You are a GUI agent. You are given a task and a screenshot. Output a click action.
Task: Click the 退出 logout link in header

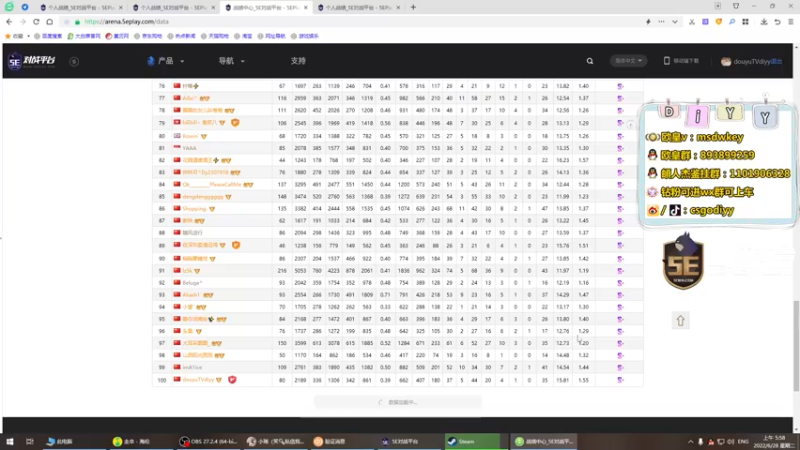coord(777,61)
